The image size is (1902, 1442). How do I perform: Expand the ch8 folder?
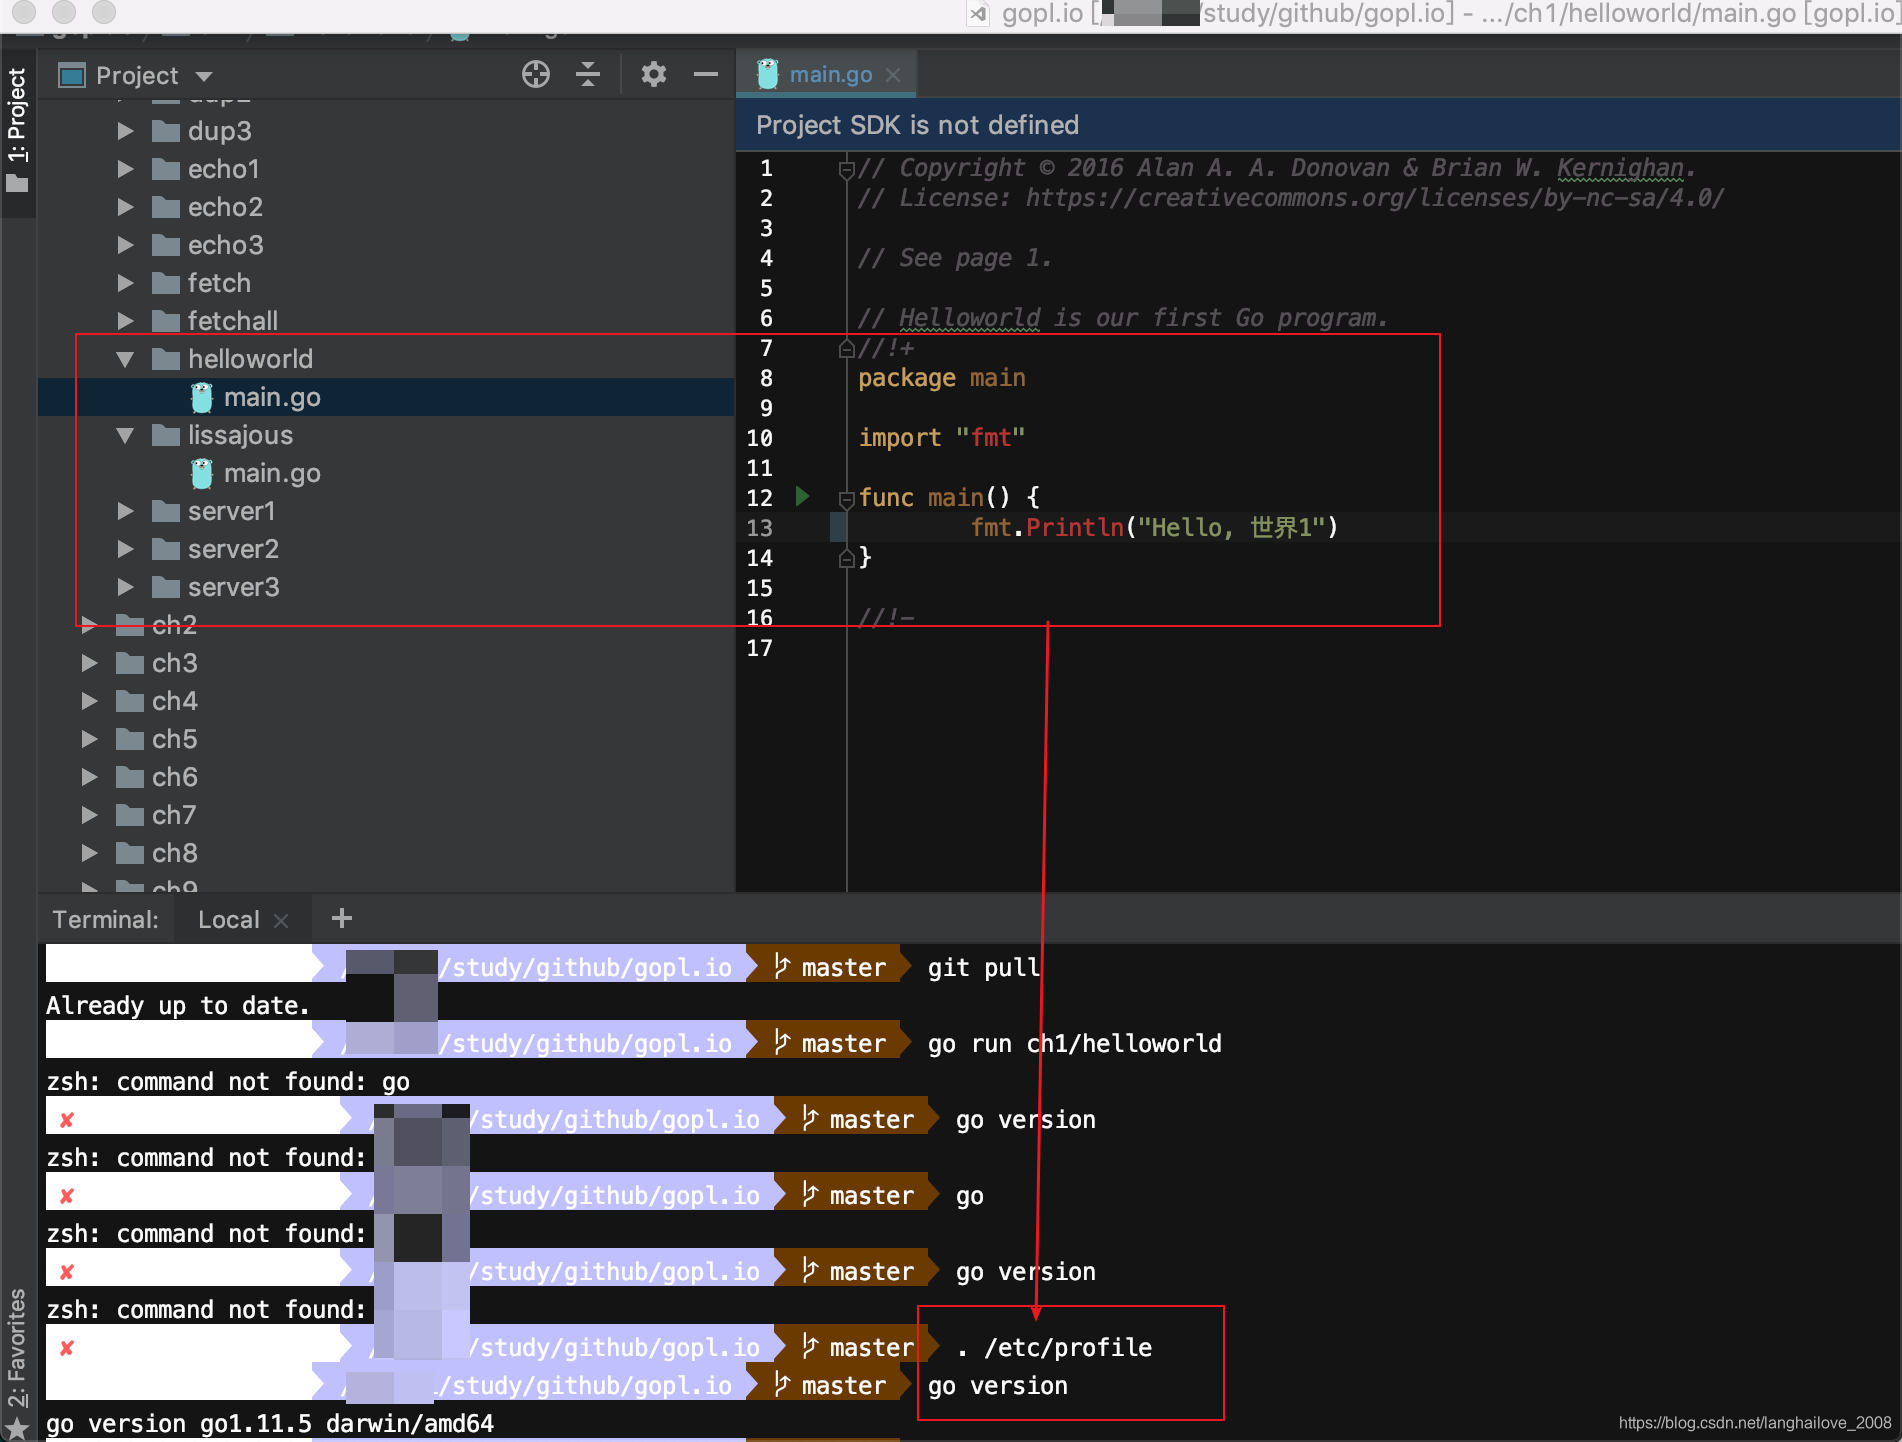(x=89, y=853)
